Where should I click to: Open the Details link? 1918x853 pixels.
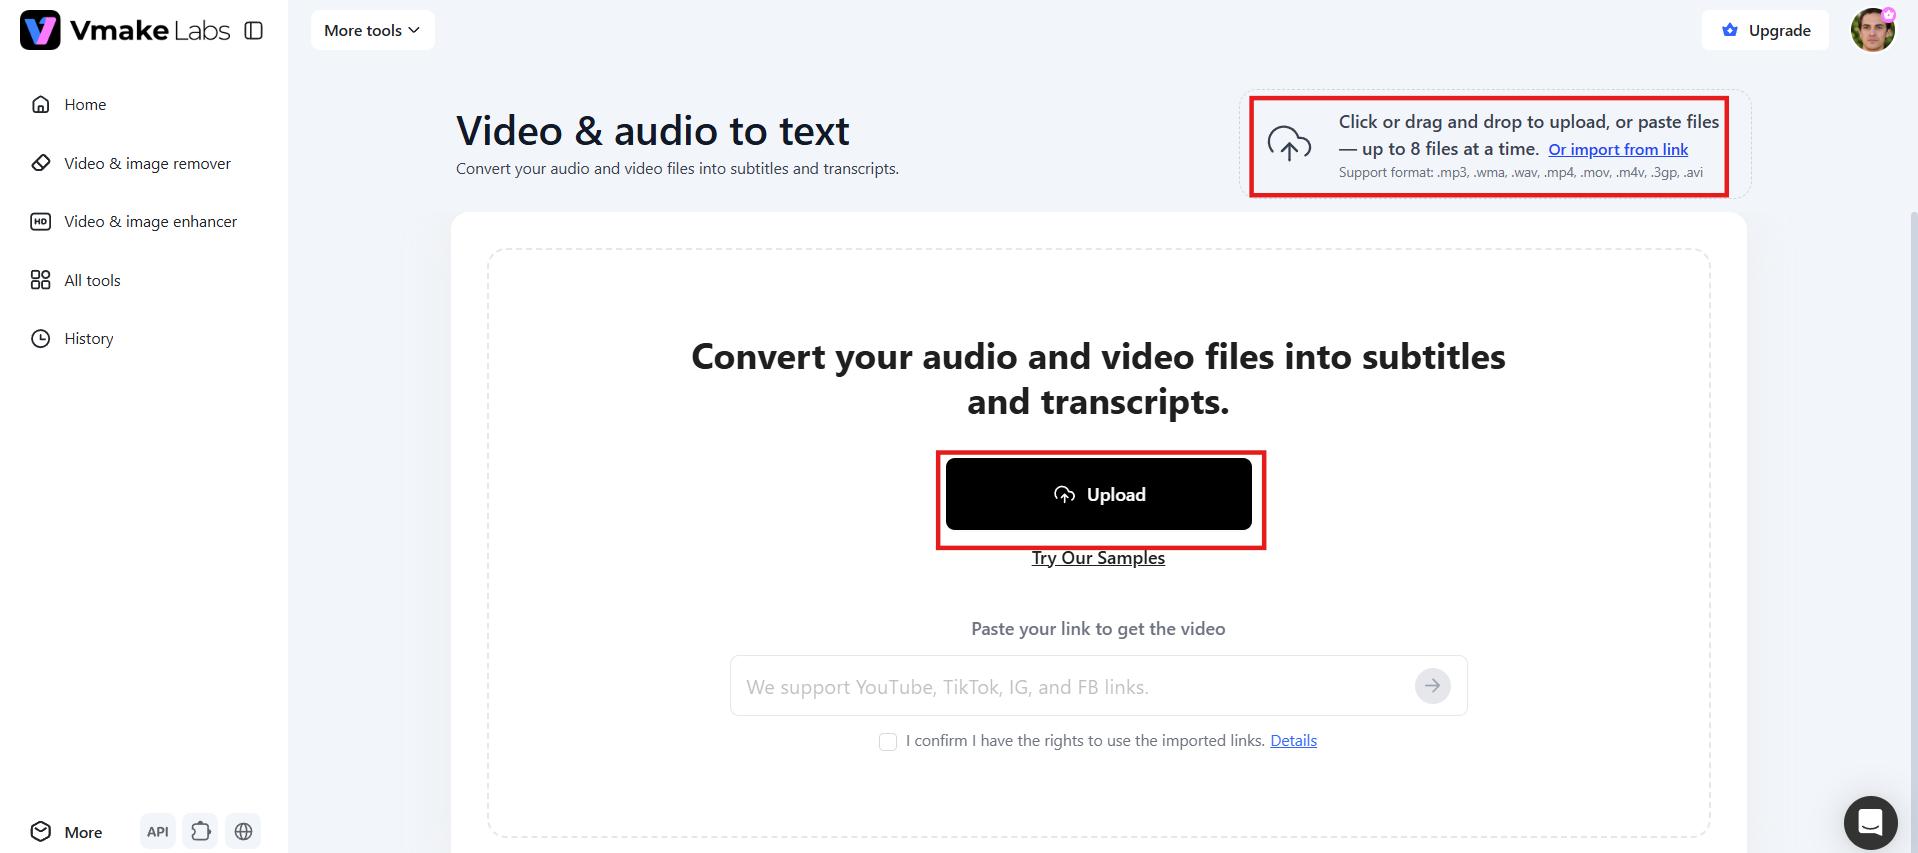(x=1293, y=740)
